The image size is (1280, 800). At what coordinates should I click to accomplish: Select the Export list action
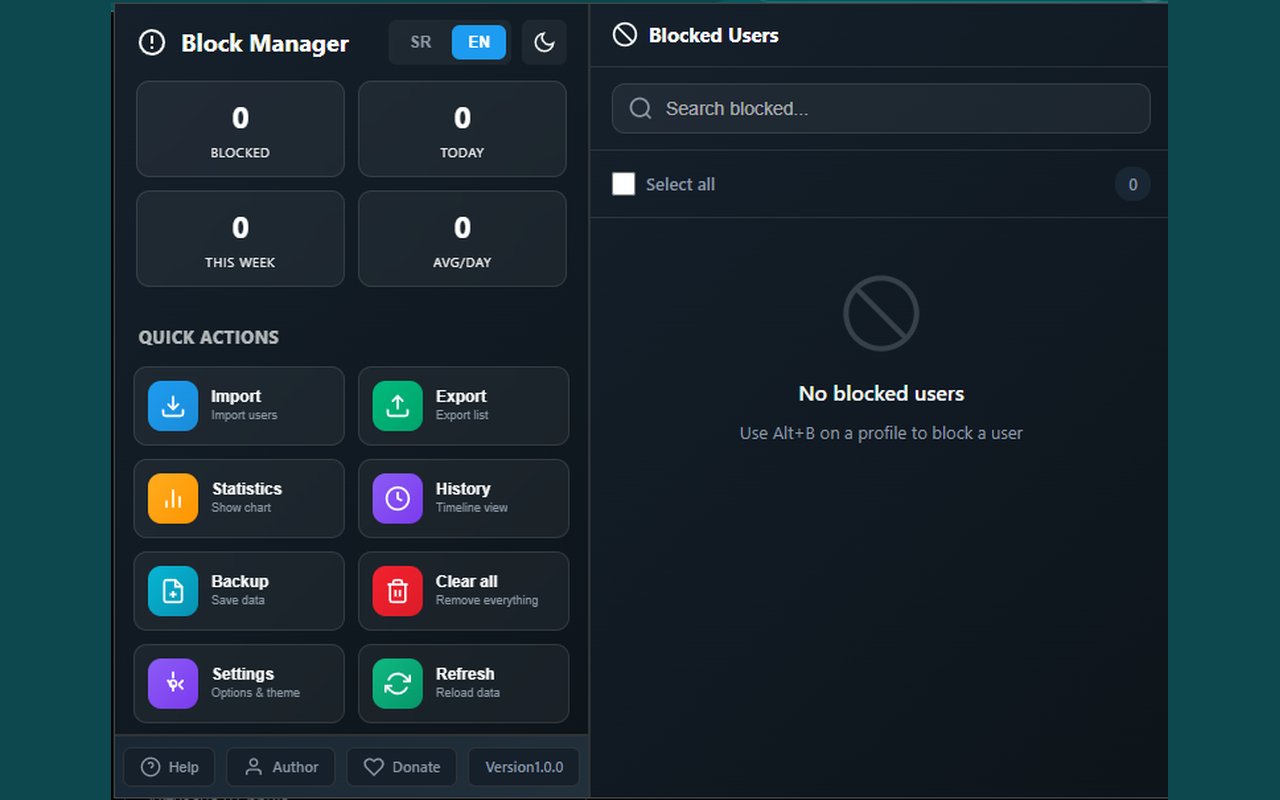(463, 406)
